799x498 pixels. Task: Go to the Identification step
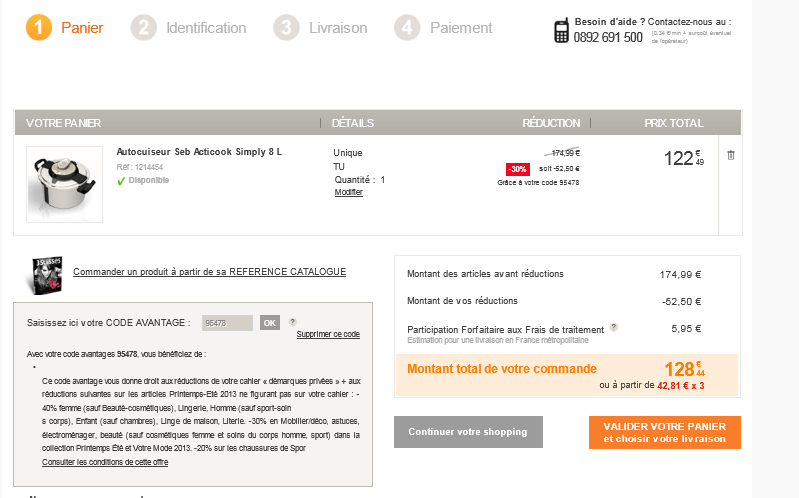205,28
